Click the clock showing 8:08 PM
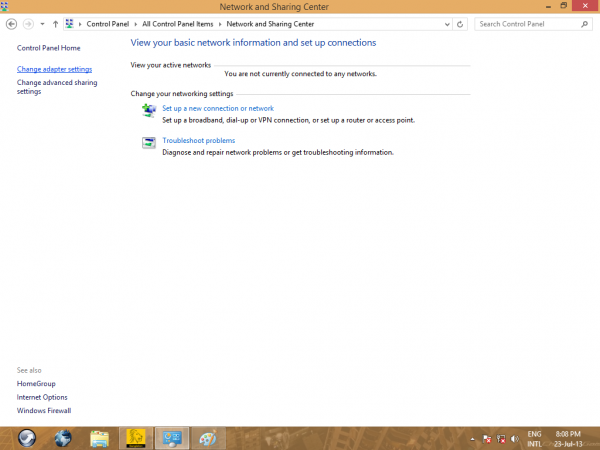The width and height of the screenshot is (600, 450). (568, 434)
